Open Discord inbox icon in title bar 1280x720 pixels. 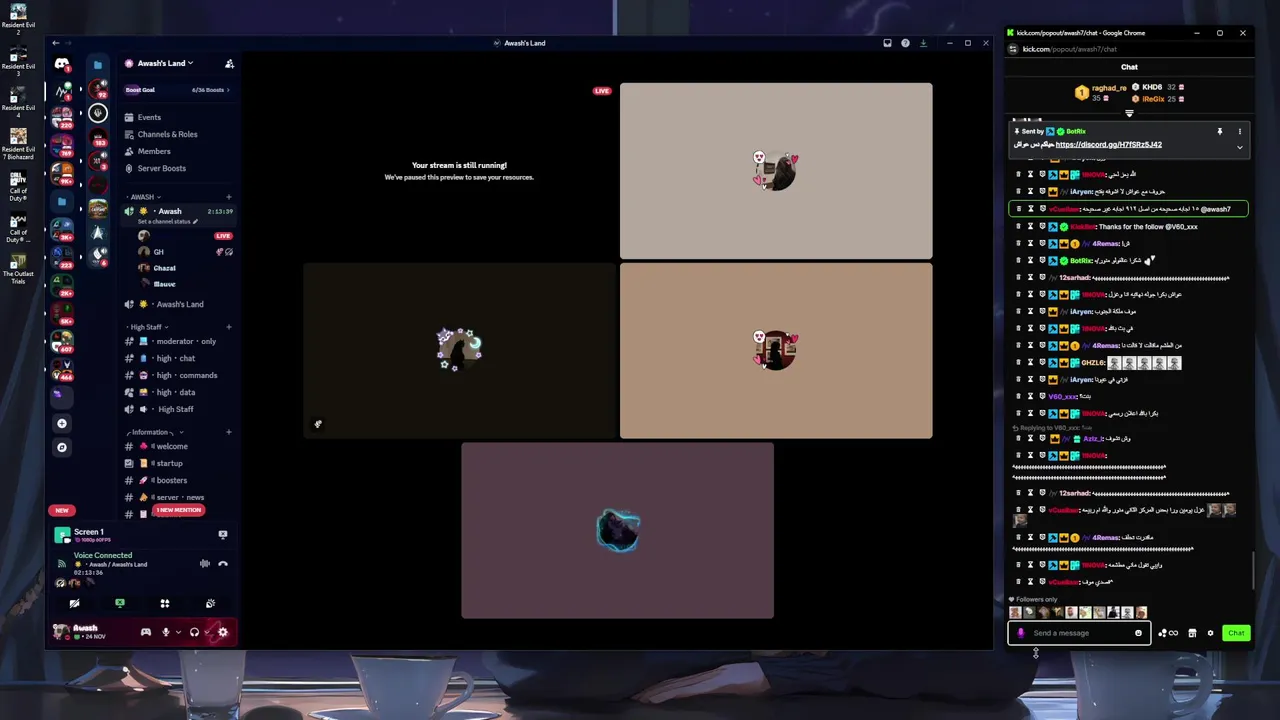click(x=887, y=43)
